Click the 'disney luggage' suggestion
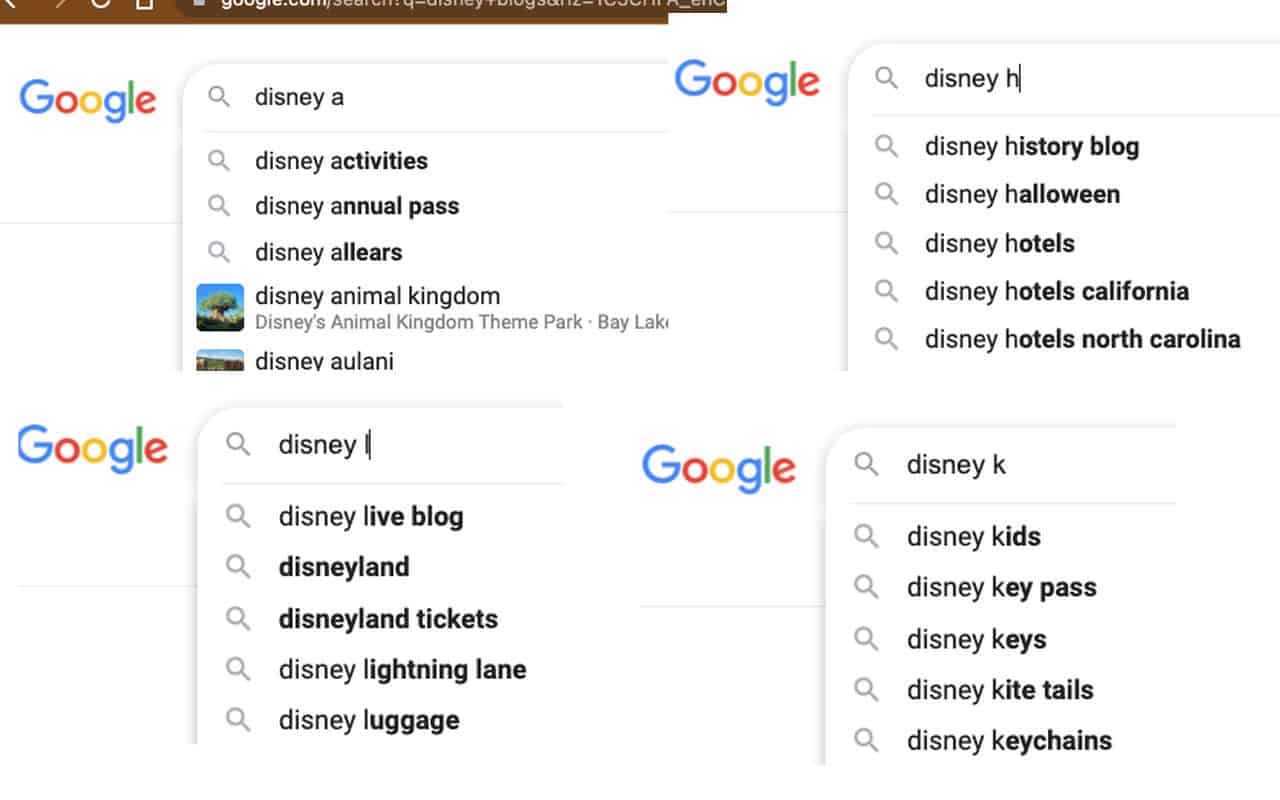 (x=369, y=719)
